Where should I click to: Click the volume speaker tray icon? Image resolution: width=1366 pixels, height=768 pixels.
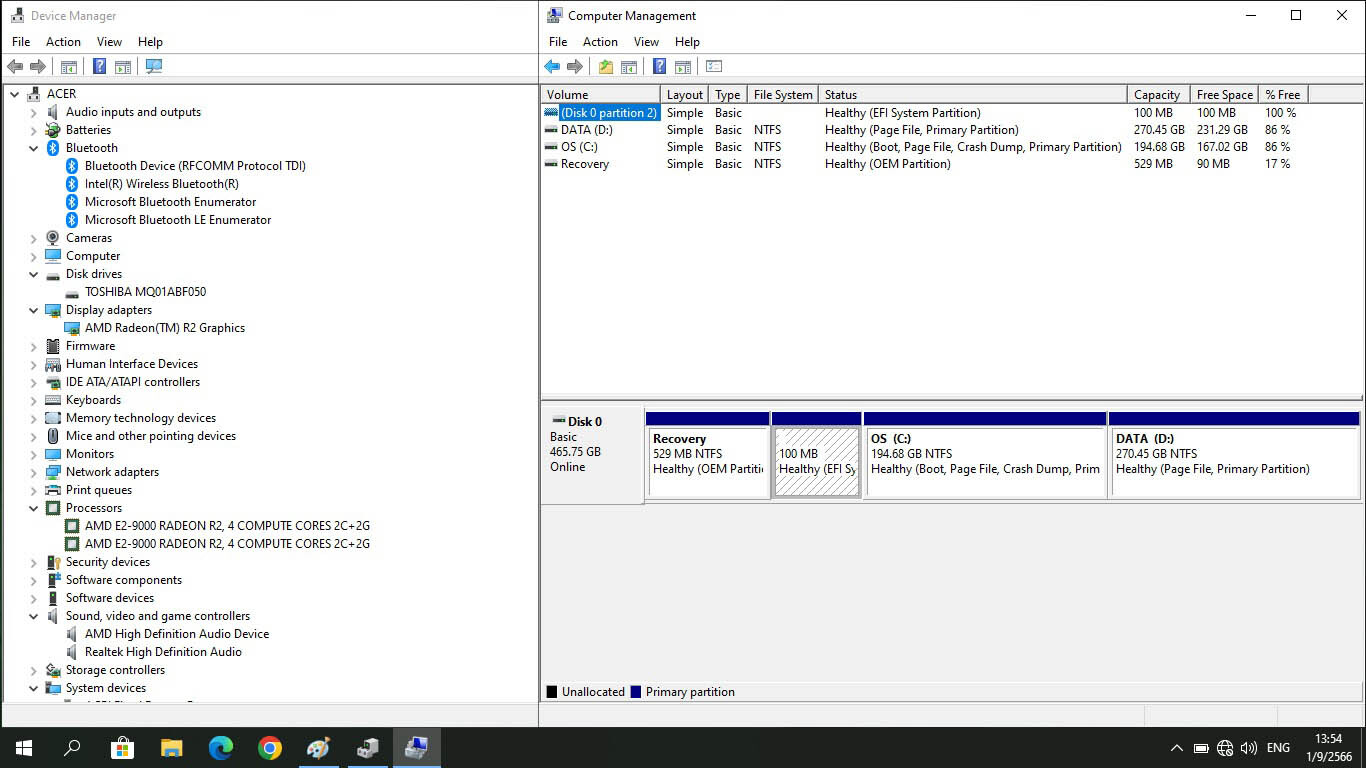[1248, 748]
